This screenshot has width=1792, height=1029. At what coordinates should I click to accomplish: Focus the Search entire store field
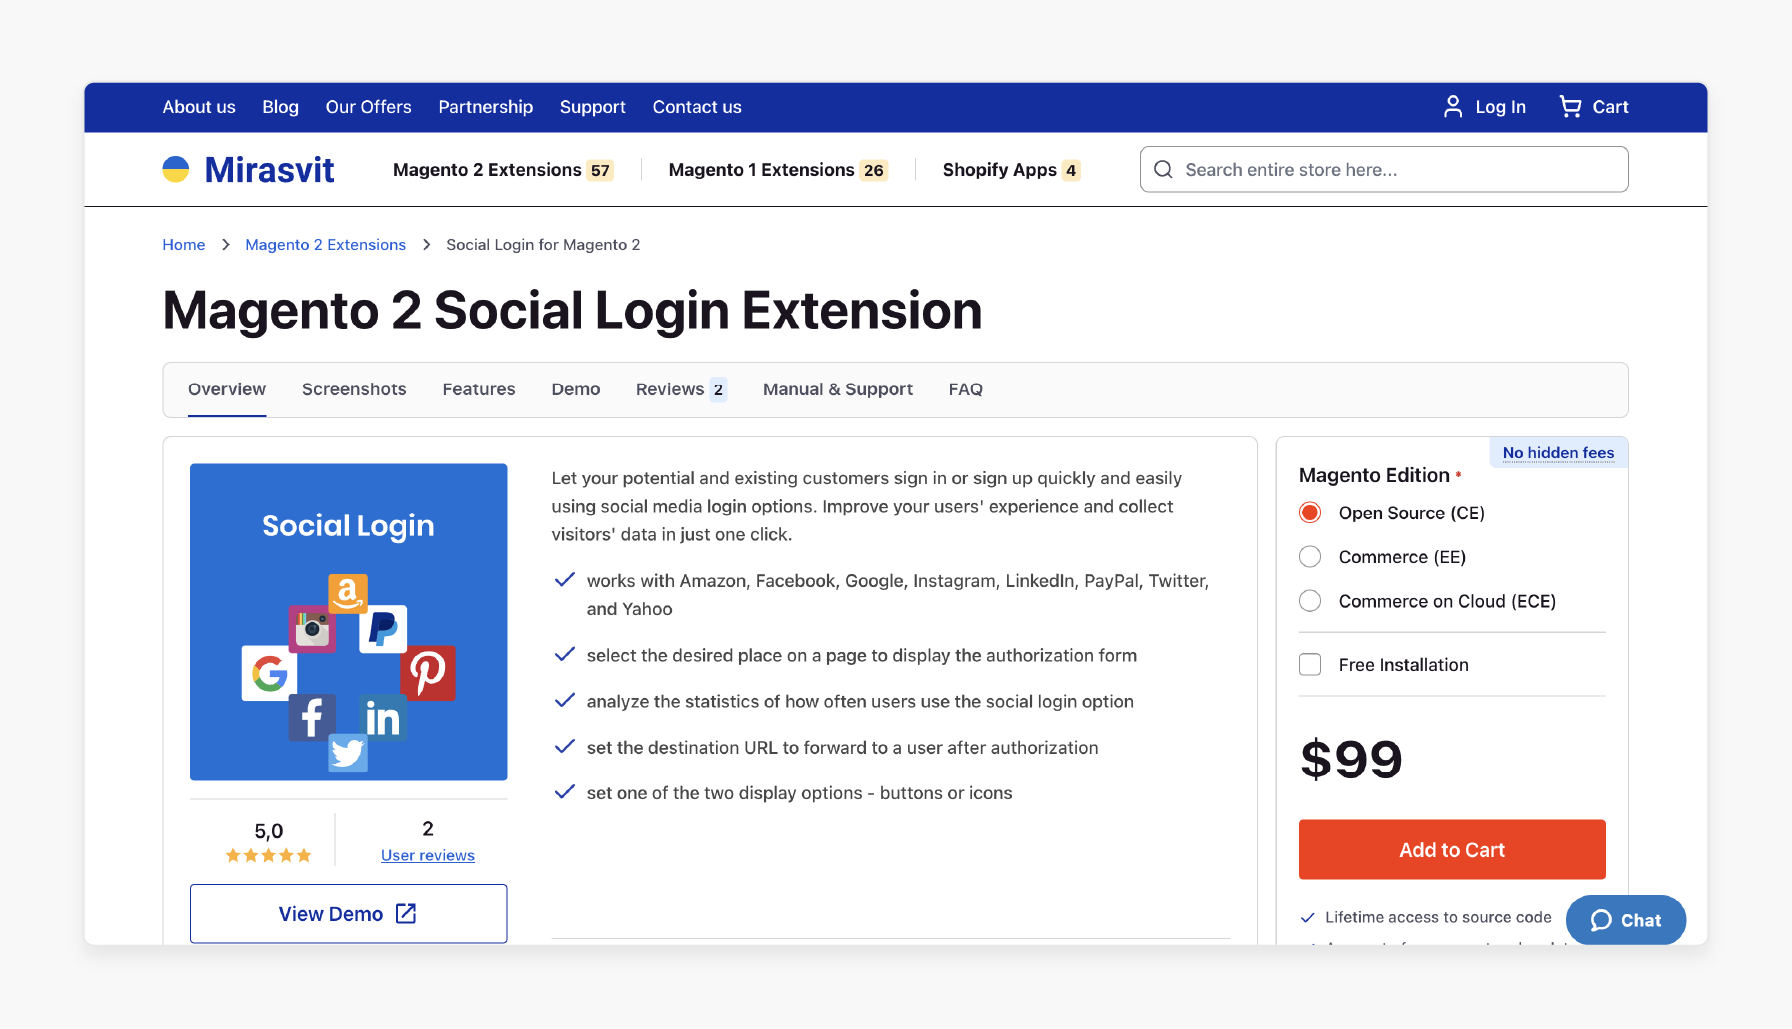click(x=1384, y=169)
